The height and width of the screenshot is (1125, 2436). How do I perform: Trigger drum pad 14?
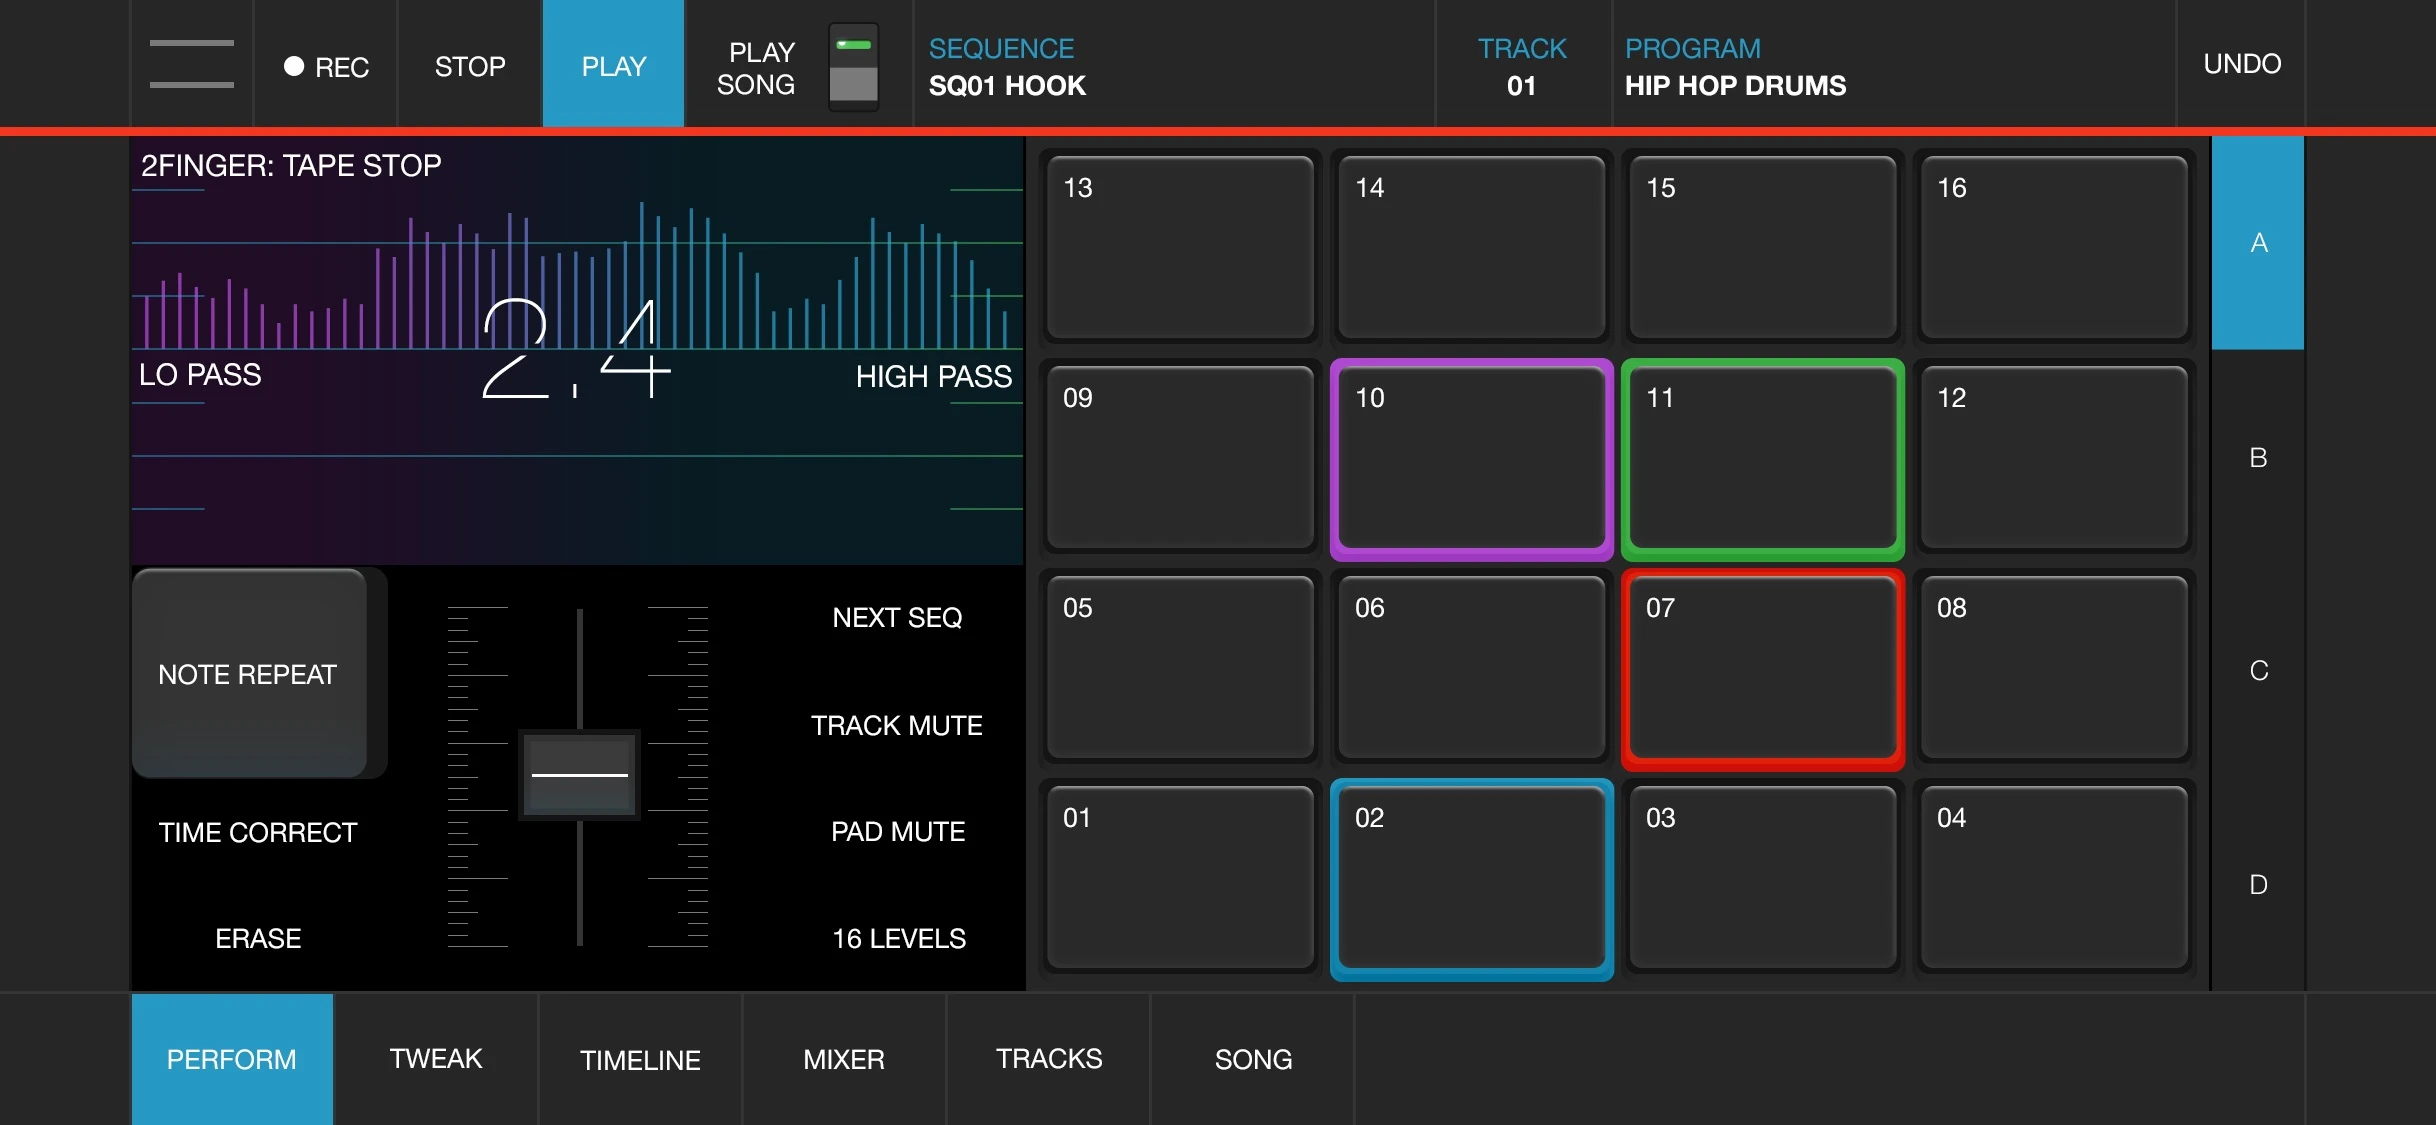(1471, 248)
